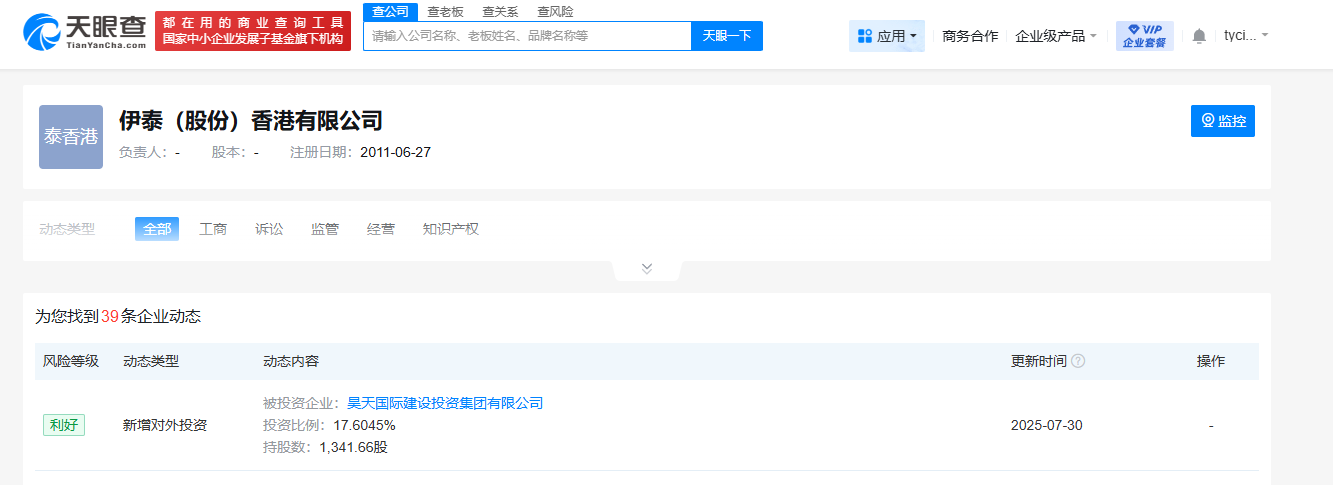Click company name 伊泰（股份）香港有限公司
The height and width of the screenshot is (485, 1333).
[251, 121]
